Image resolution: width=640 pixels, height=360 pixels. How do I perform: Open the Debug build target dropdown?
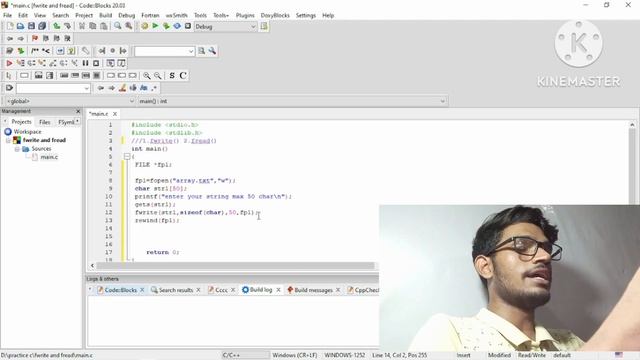click(253, 27)
